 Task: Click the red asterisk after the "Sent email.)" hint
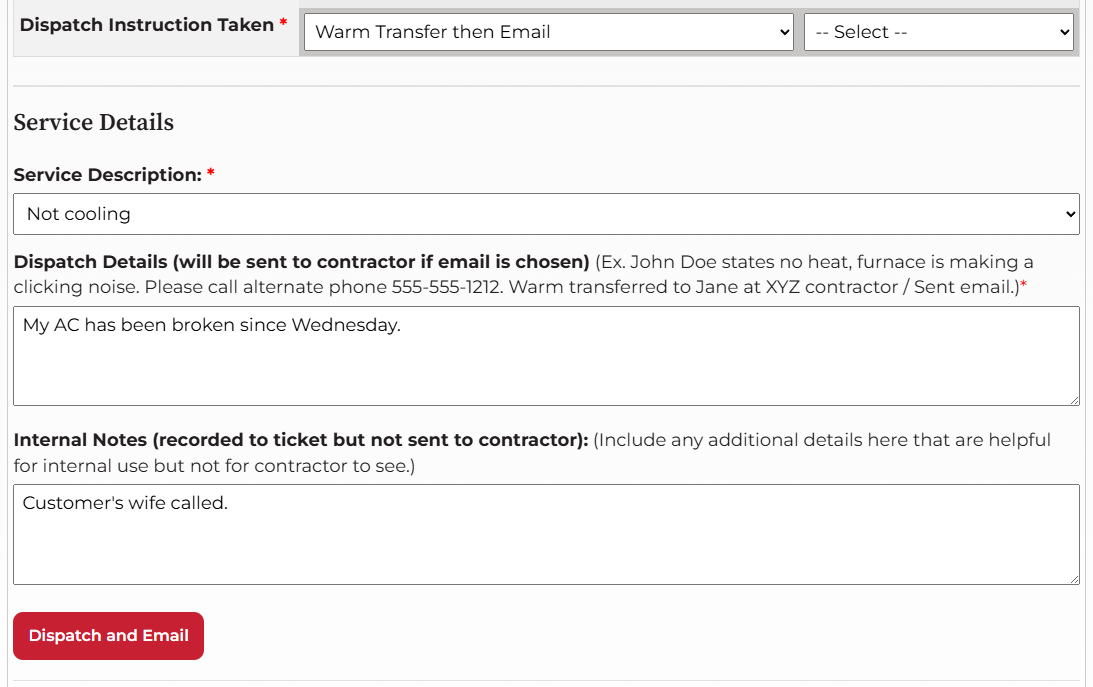[x=1024, y=287]
